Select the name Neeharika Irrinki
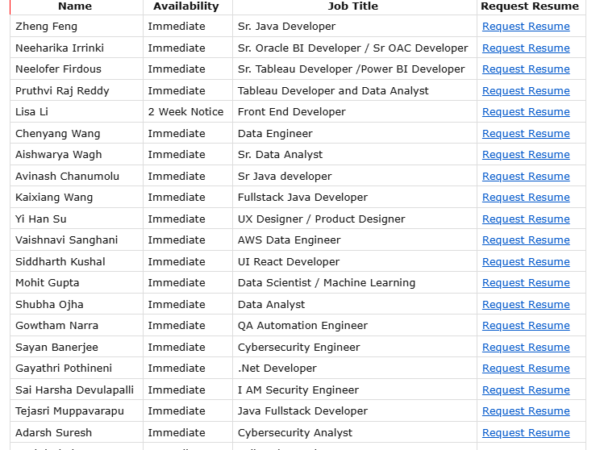Screen dimensions: 600x450 pyautogui.click(x=60, y=48)
